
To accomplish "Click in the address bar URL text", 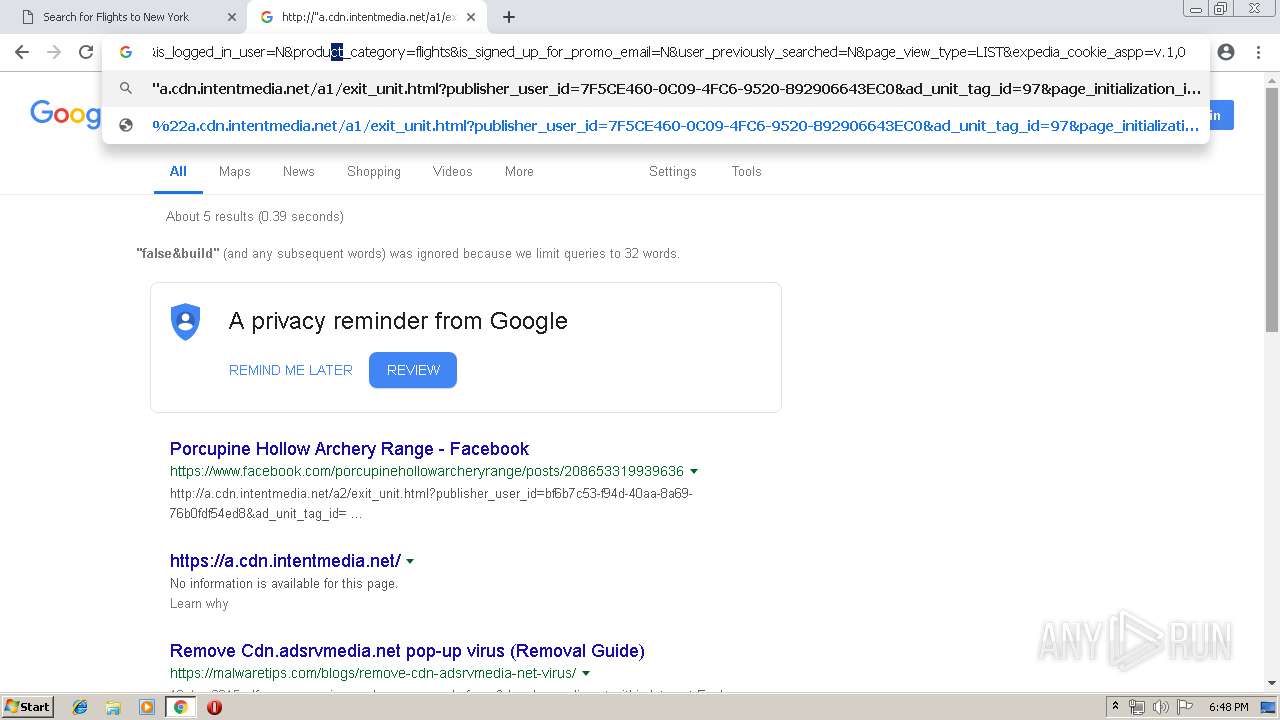I will [668, 52].
